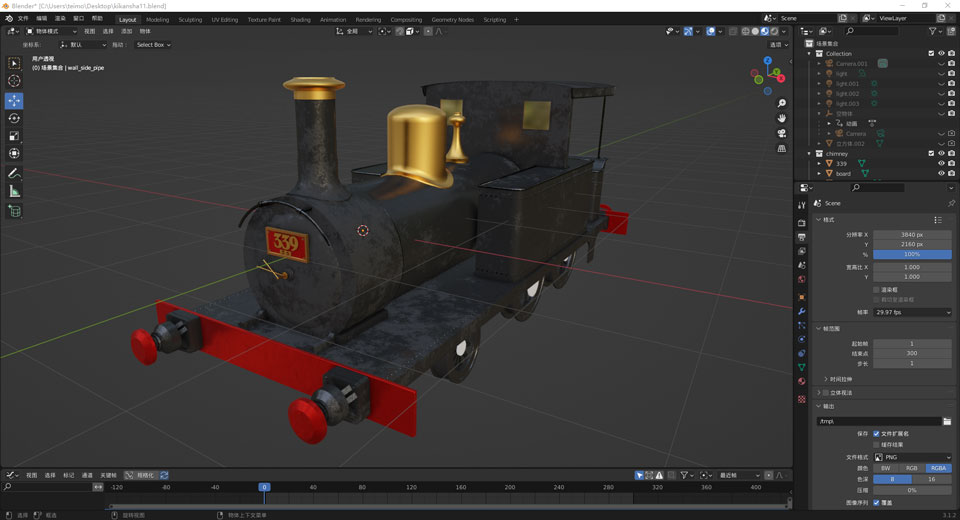This screenshot has width=960, height=520.
Task: Select the Add Cube tool
Action: click(14, 211)
